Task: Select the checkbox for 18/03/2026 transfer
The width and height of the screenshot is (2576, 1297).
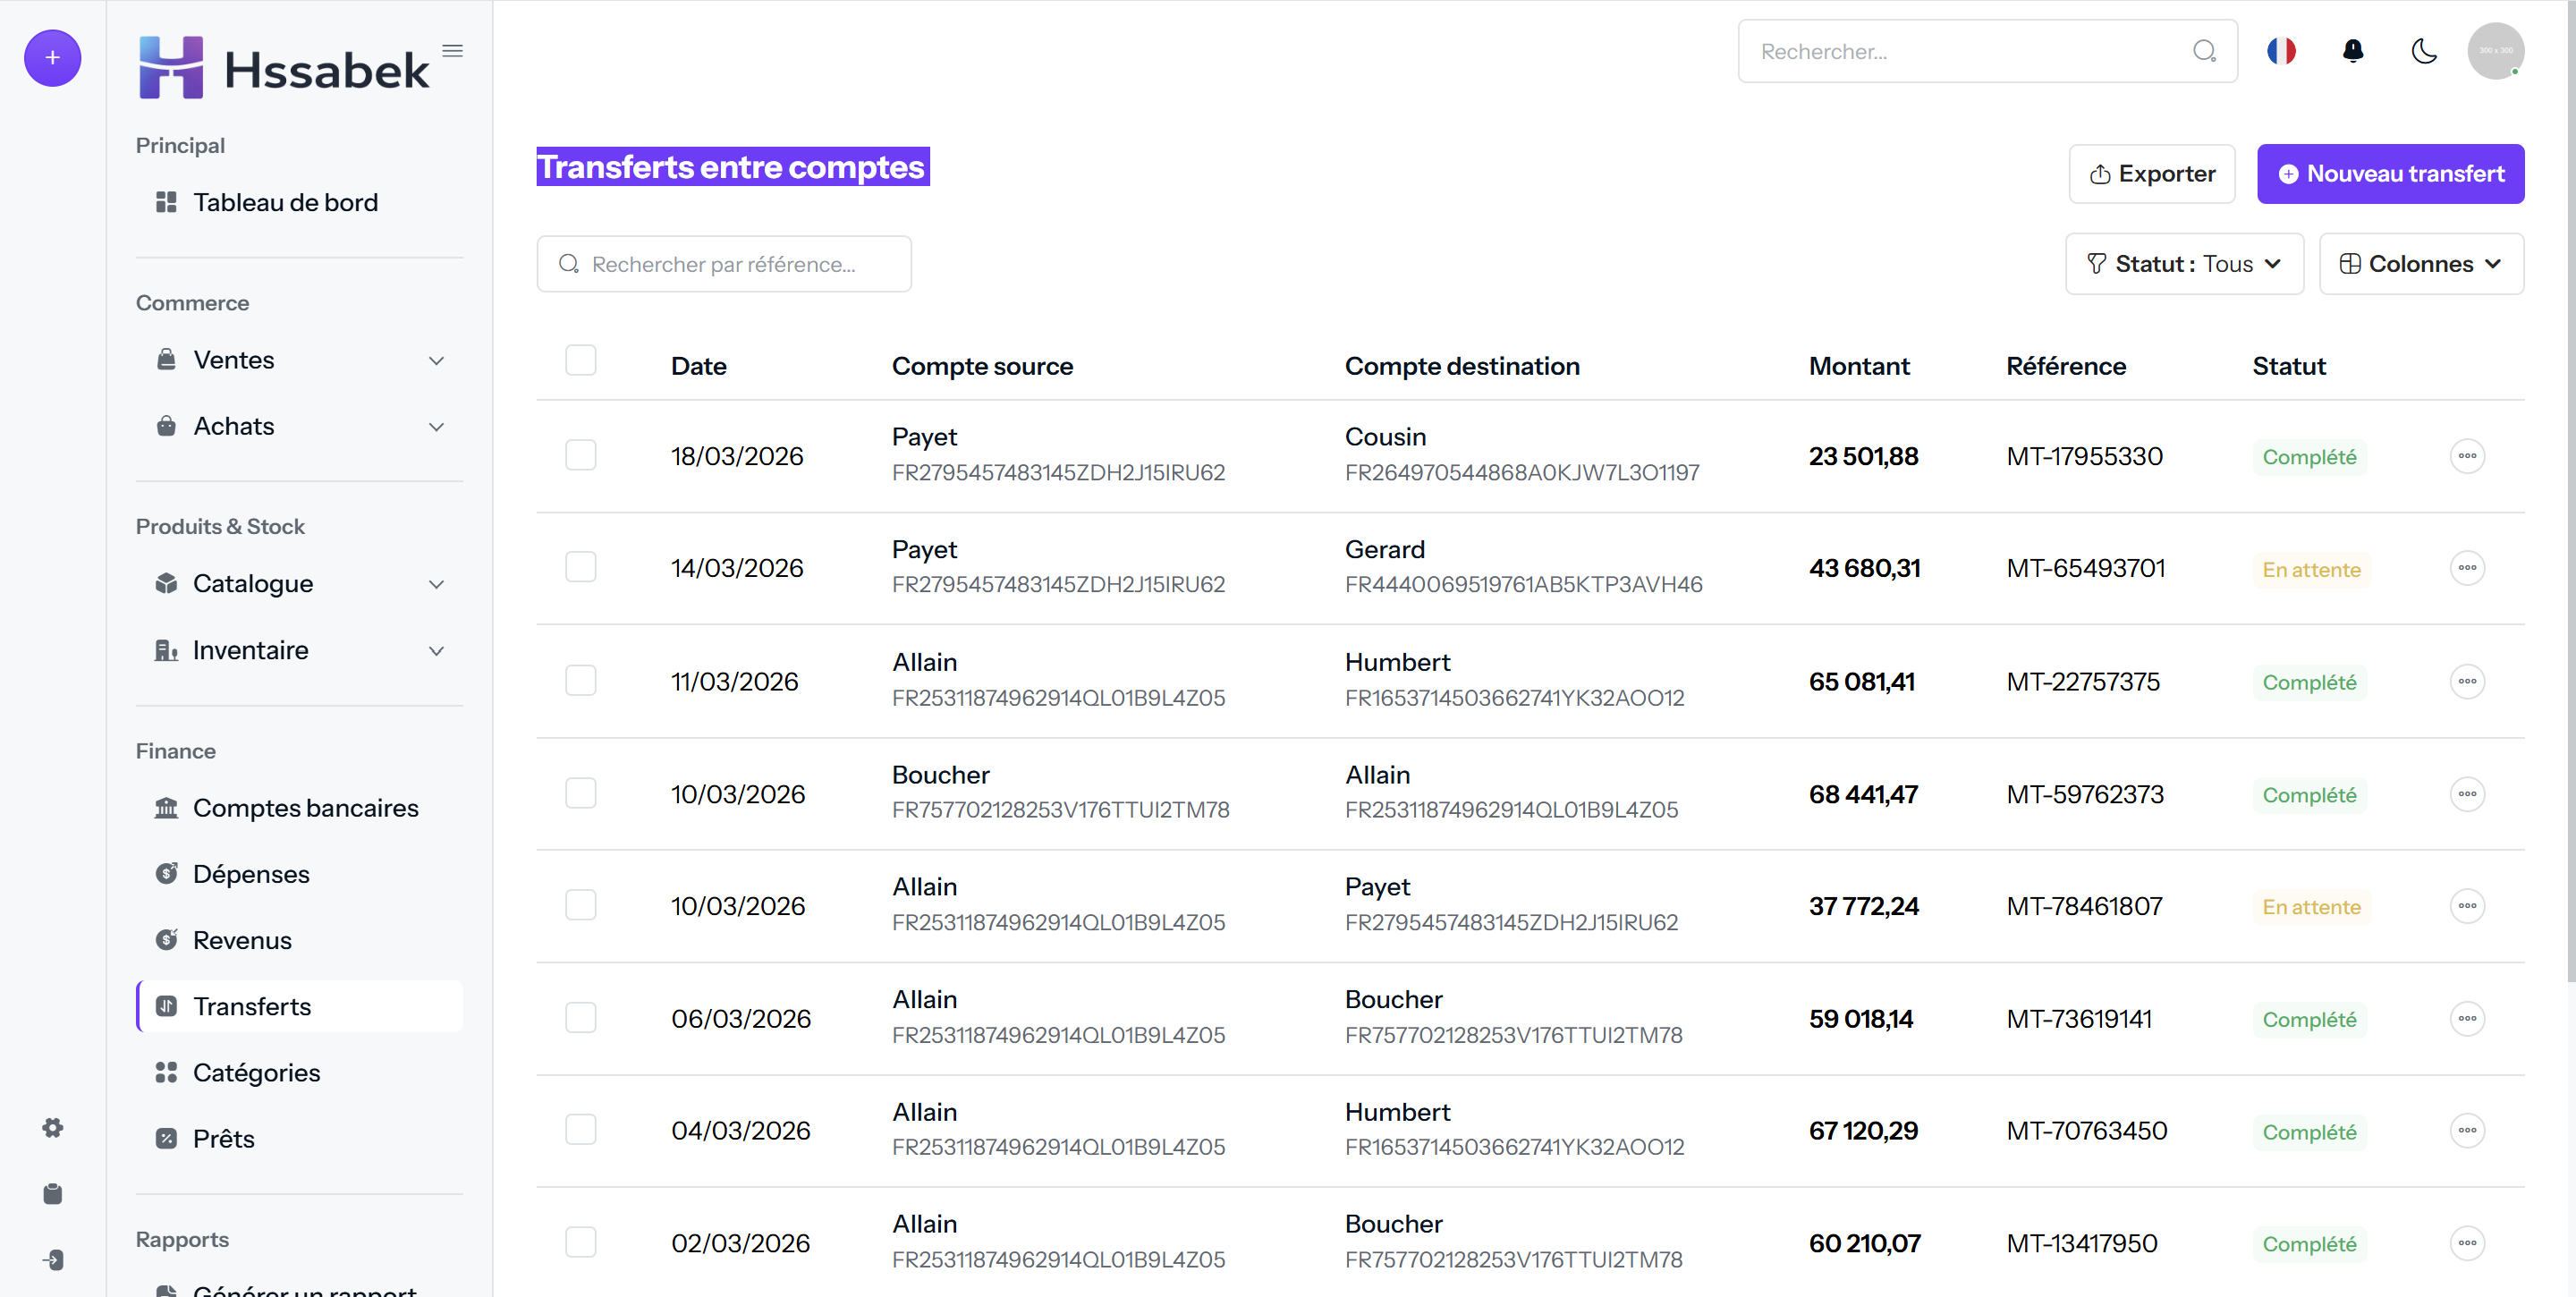Action: tap(580, 456)
